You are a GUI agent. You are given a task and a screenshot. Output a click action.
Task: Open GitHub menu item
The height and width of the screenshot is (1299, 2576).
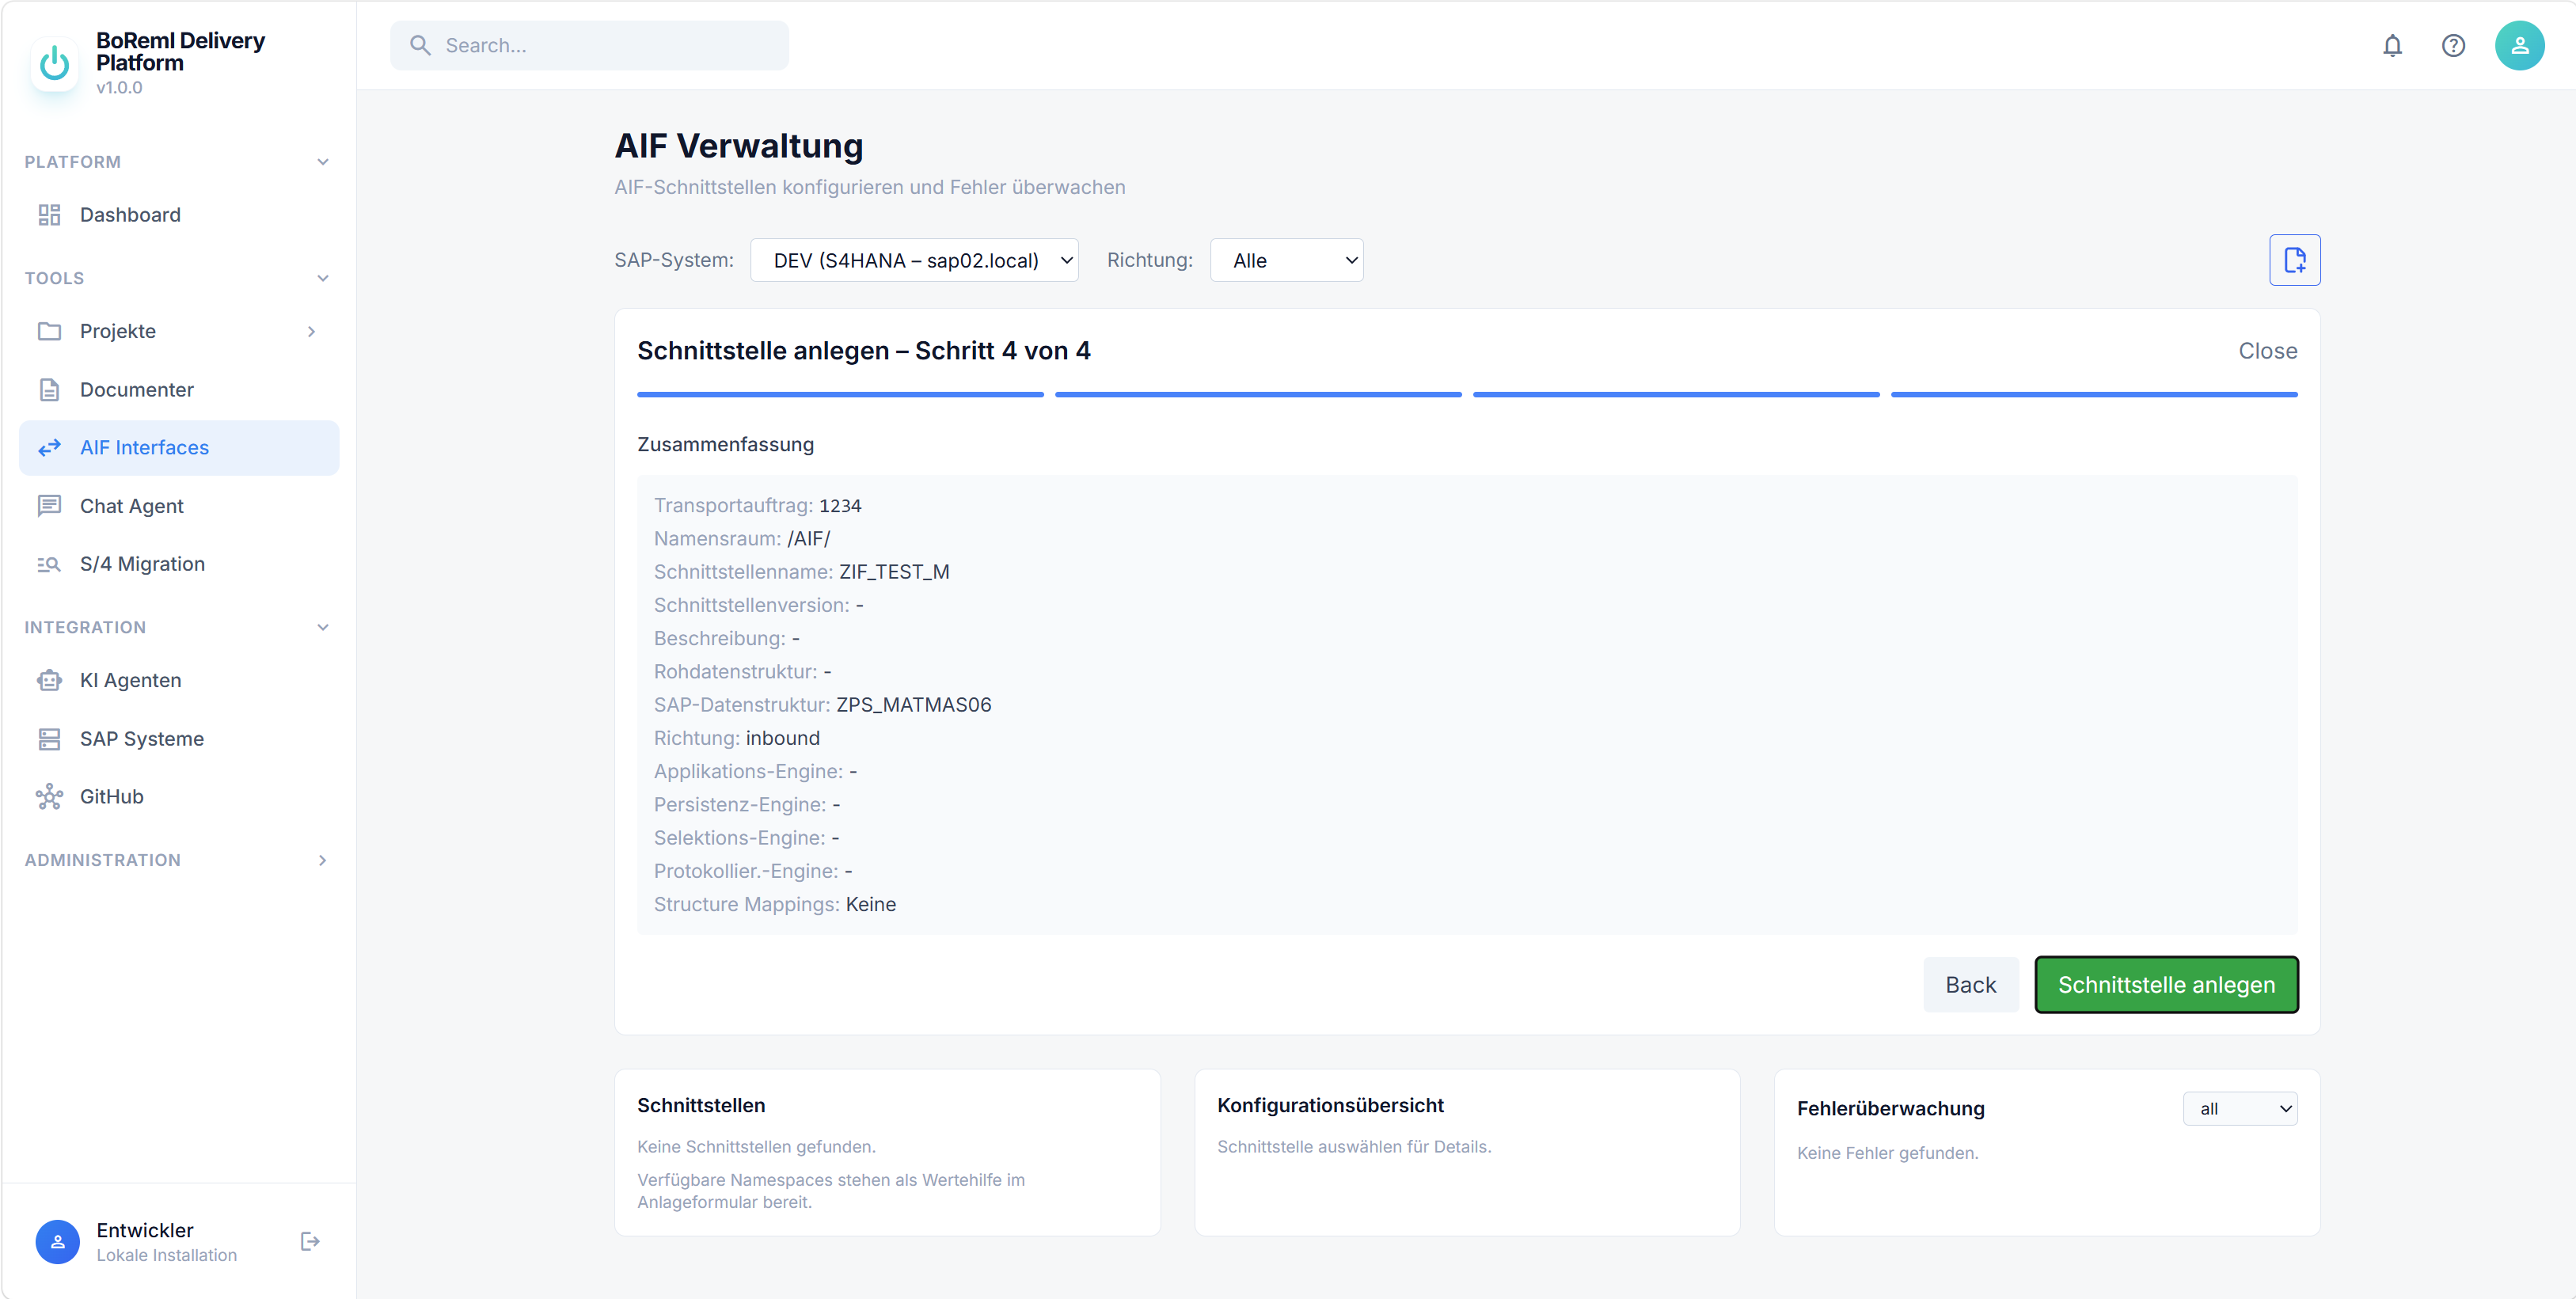coord(179,797)
